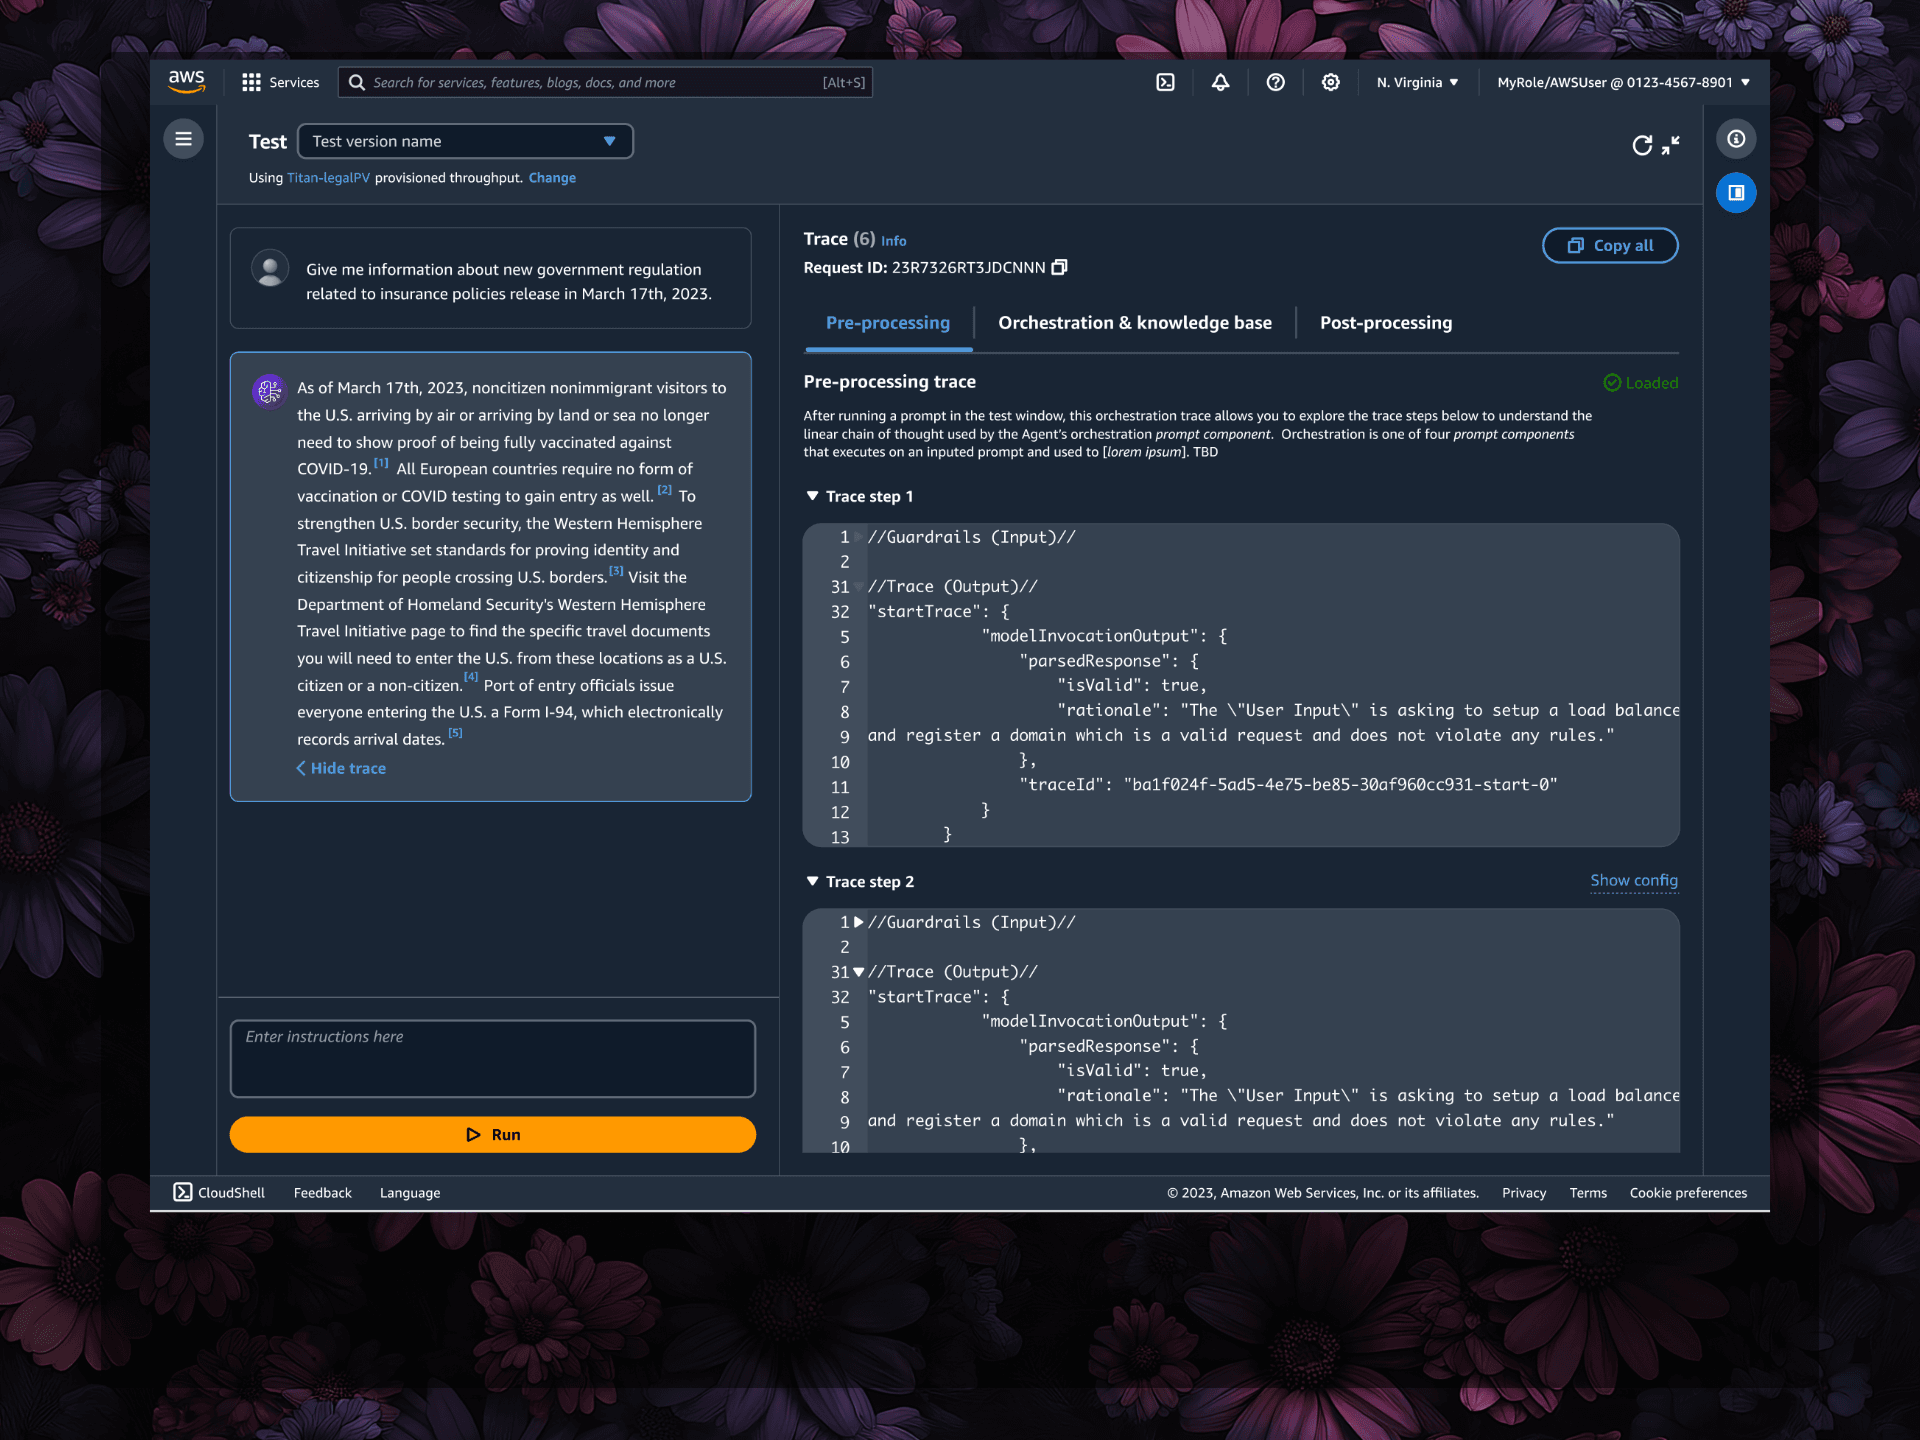Click the Feedback footer link
Screen dimensions: 1920x1440
click(323, 1193)
